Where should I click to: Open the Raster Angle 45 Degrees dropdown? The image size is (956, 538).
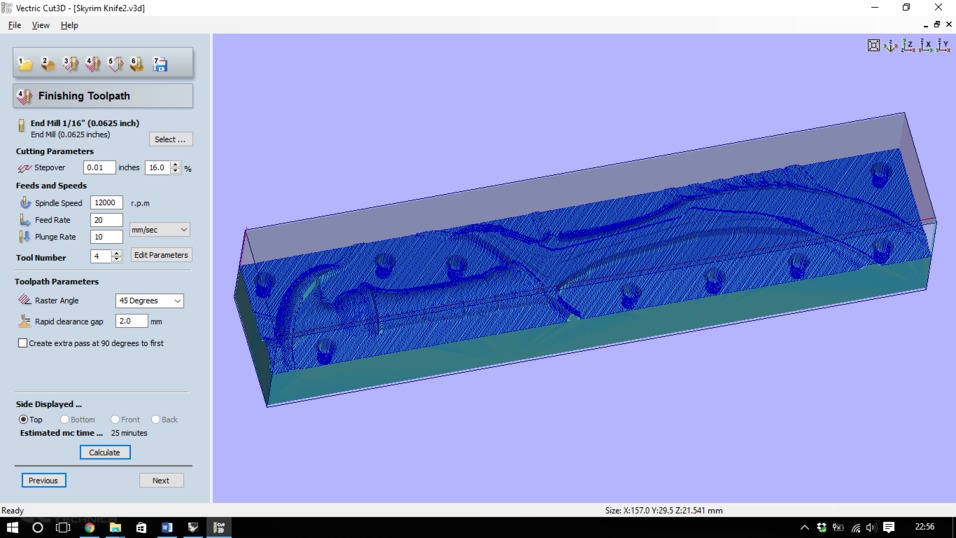pyautogui.click(x=149, y=301)
